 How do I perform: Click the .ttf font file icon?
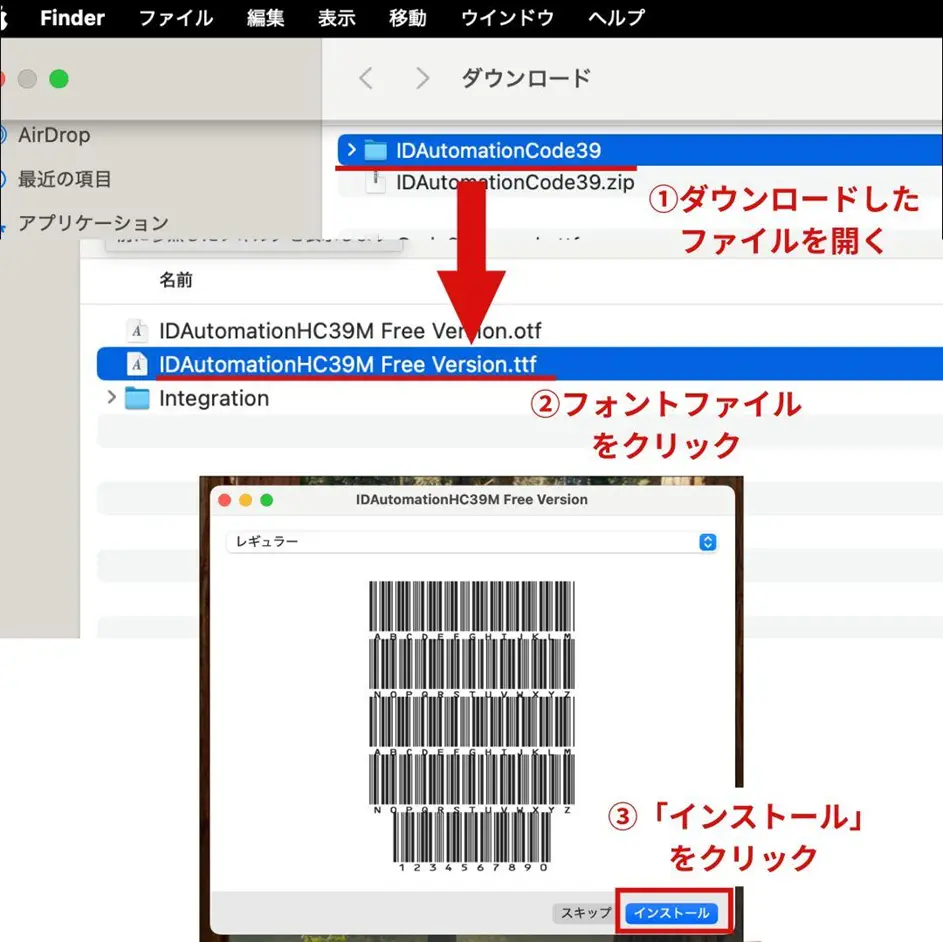pyautogui.click(x=137, y=364)
